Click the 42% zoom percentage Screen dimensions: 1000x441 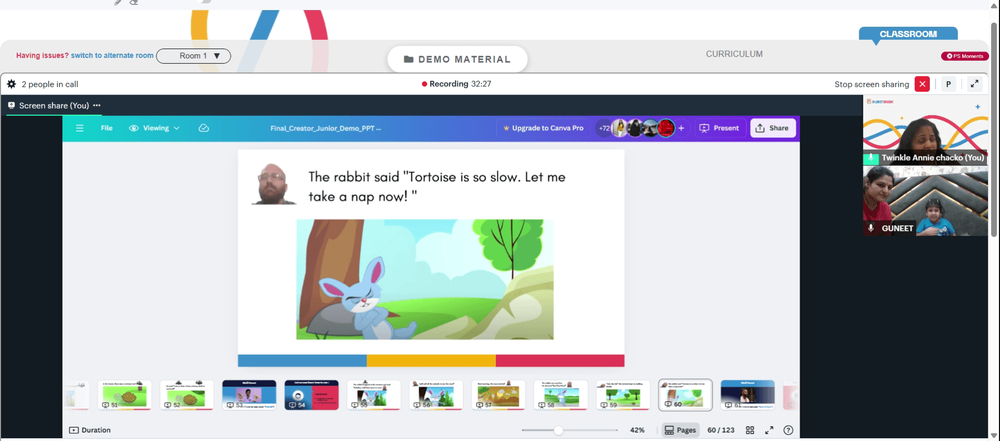pos(636,430)
